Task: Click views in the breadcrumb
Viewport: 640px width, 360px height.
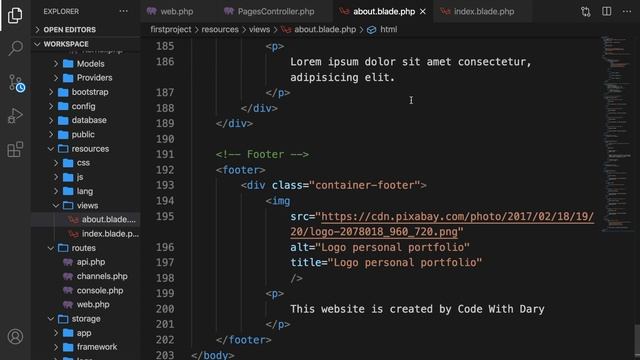Action: [259, 29]
